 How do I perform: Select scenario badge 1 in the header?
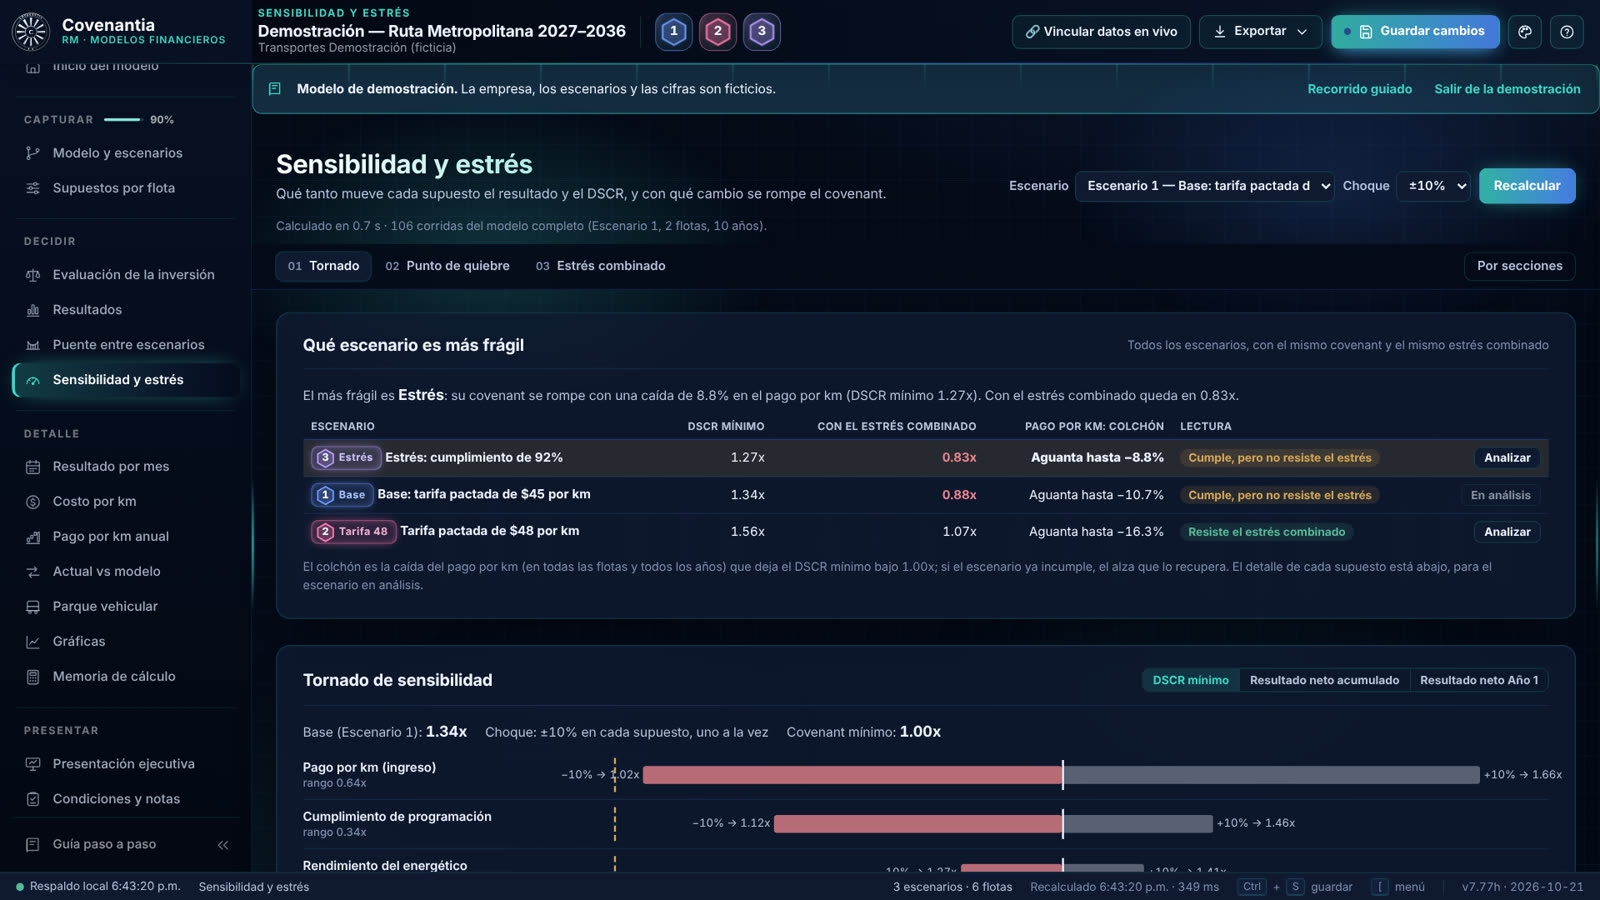coord(674,32)
